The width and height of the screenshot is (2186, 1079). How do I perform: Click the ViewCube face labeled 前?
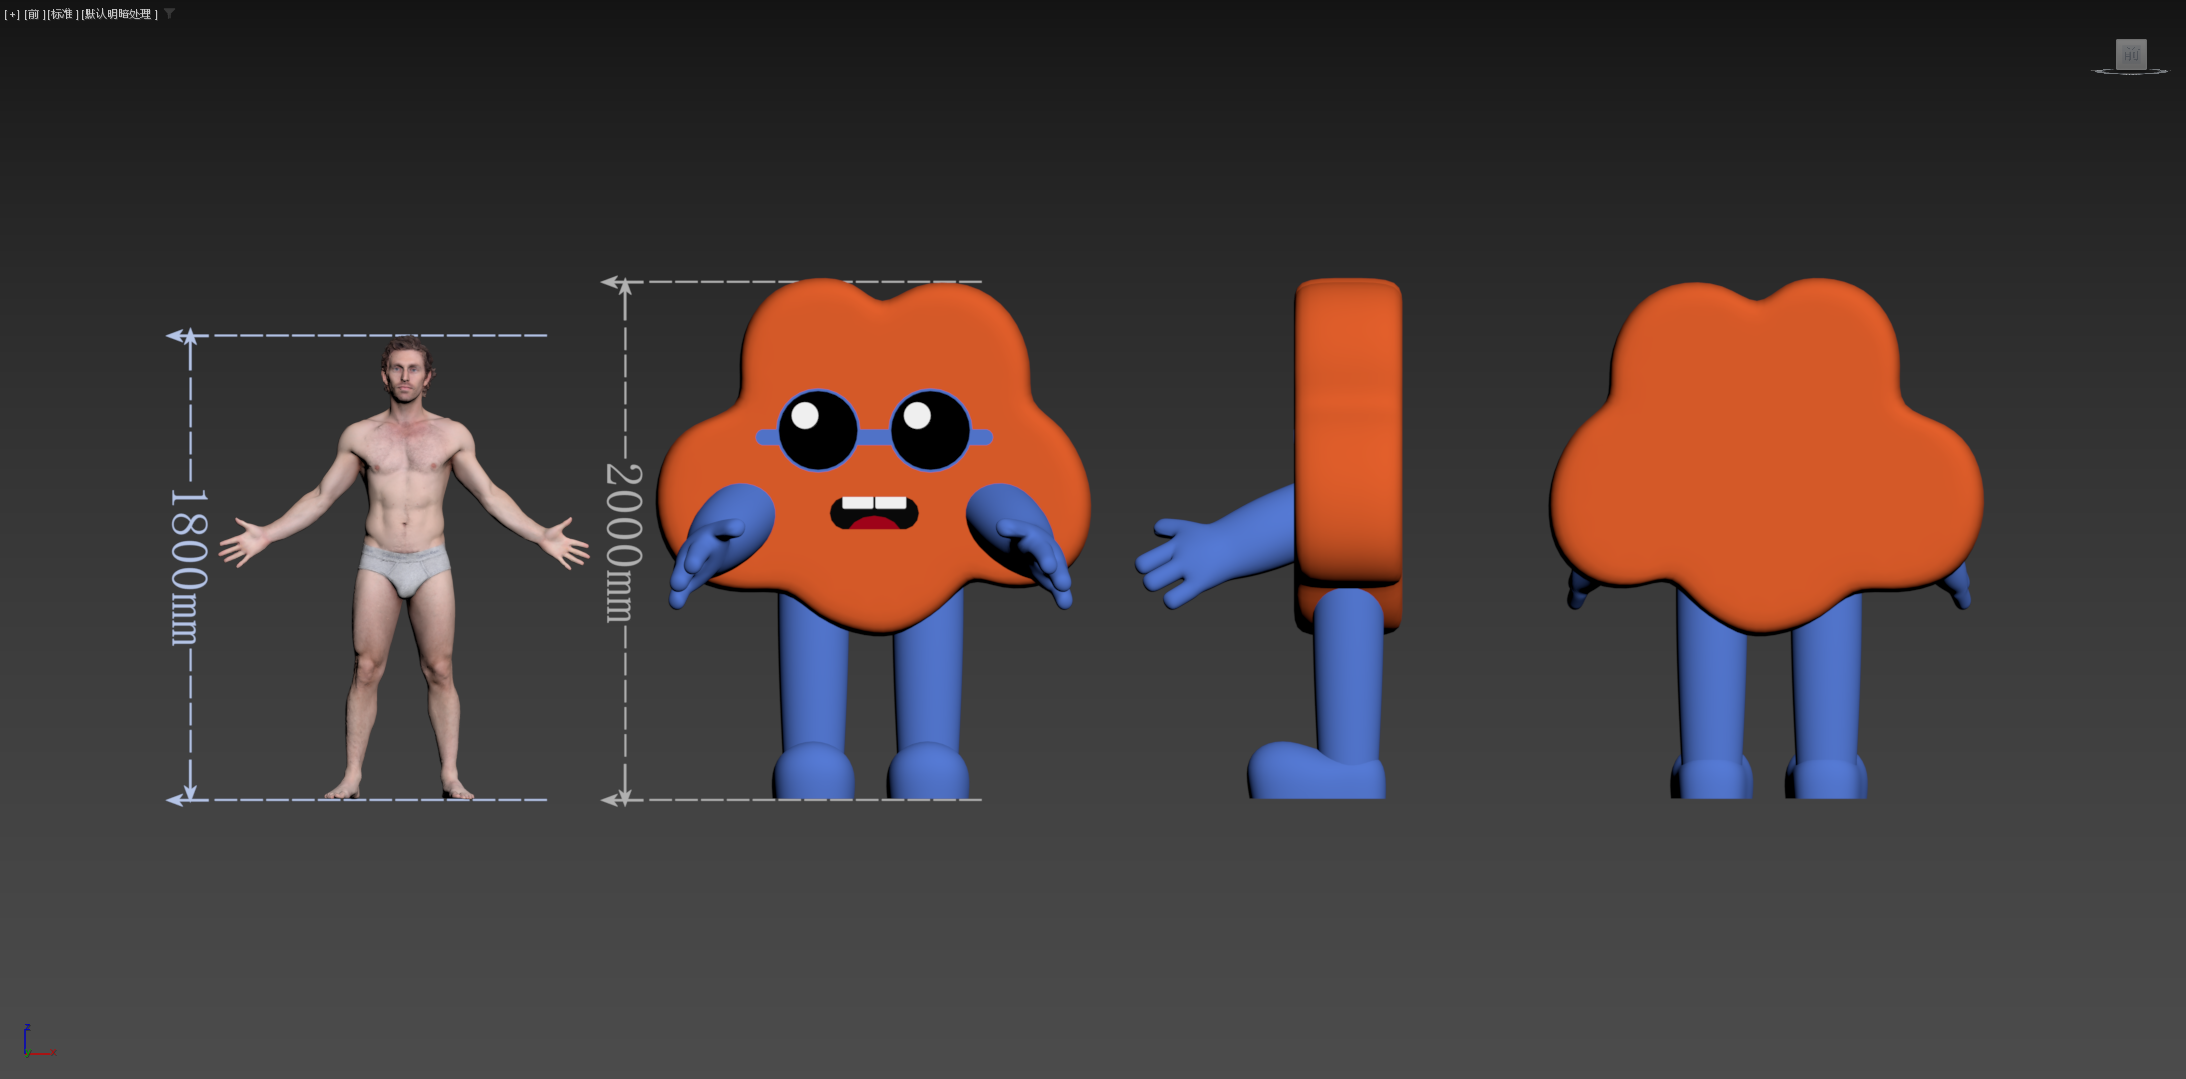2131,54
